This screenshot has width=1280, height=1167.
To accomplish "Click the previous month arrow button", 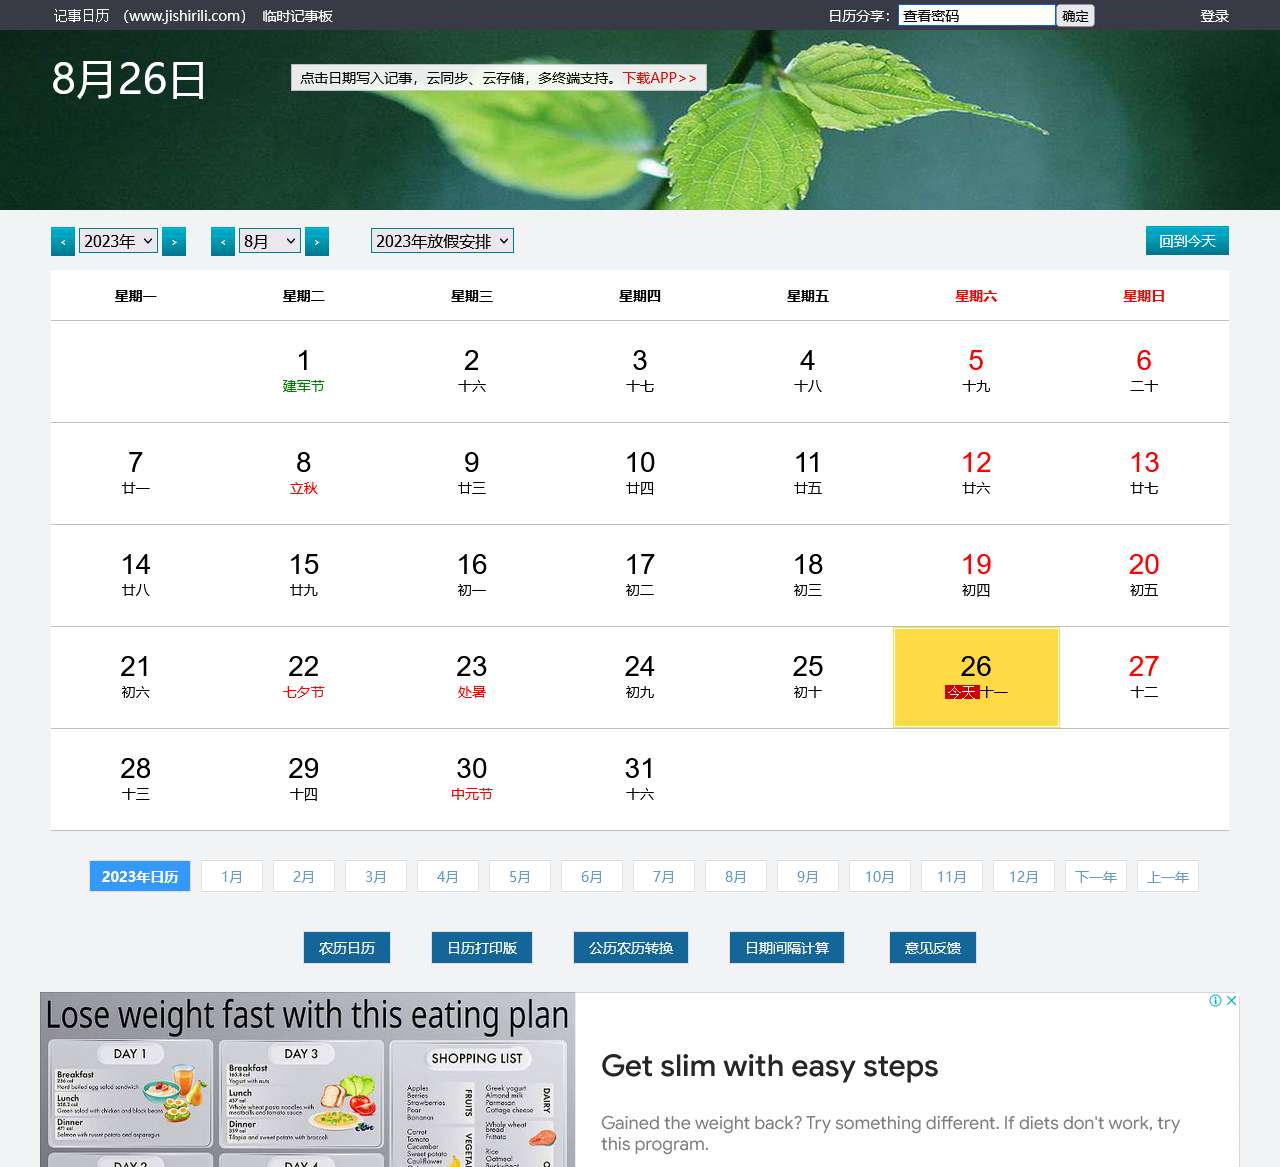I will click(223, 241).
